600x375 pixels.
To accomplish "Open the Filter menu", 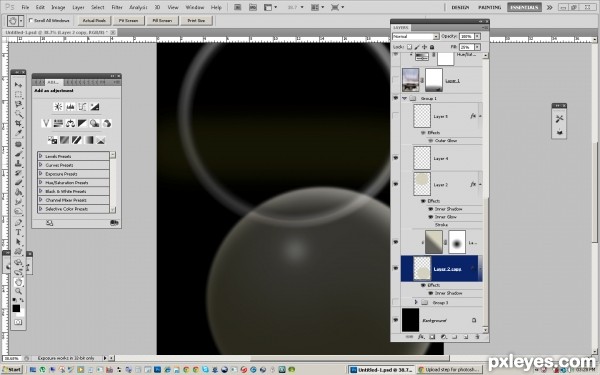I will tap(117, 7).
